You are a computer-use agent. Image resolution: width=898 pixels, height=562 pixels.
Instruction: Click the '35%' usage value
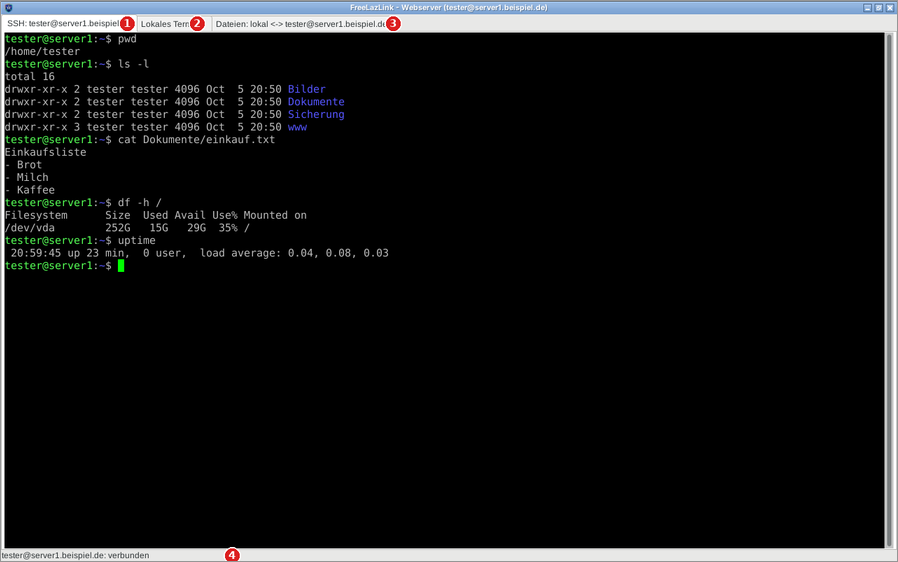click(x=228, y=227)
